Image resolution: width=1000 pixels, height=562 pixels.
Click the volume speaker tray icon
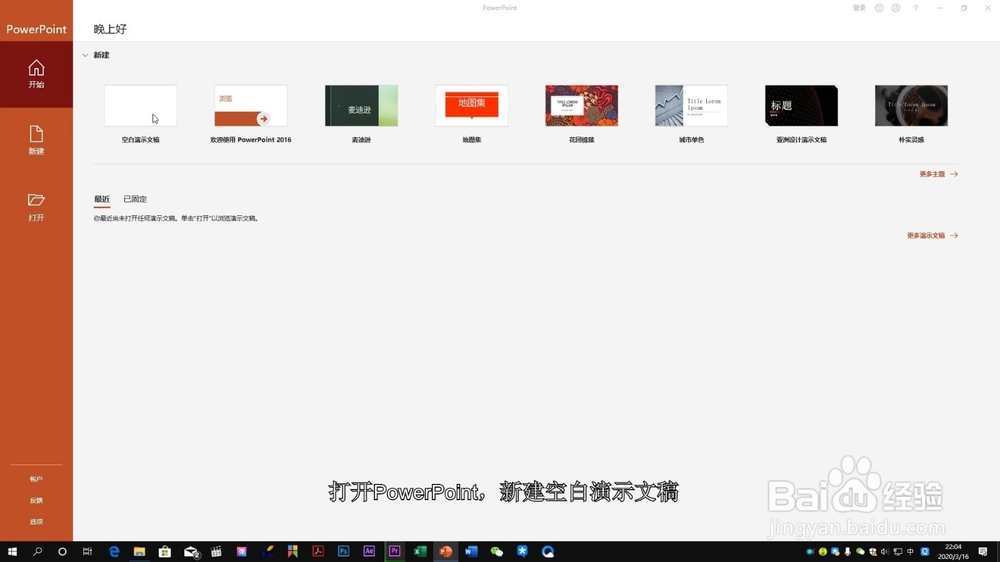click(x=885, y=552)
